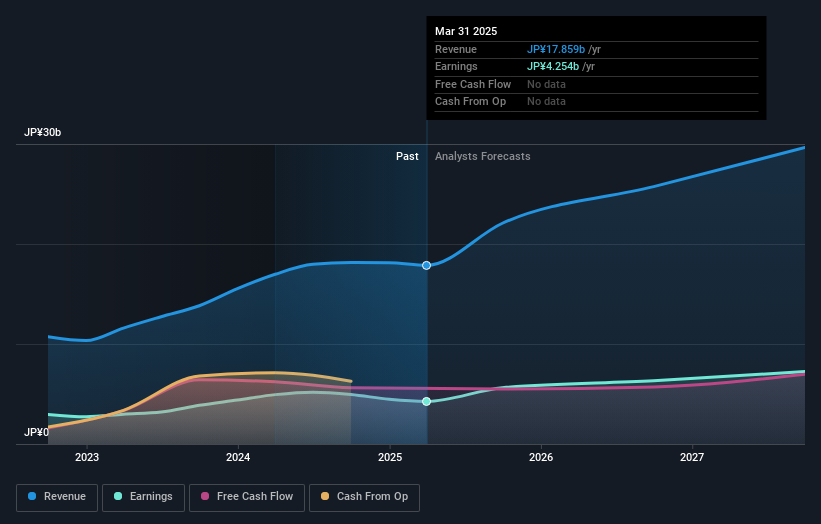Click the tooltip Cash From Op row label
Image resolution: width=821 pixels, height=524 pixels.
coord(470,102)
